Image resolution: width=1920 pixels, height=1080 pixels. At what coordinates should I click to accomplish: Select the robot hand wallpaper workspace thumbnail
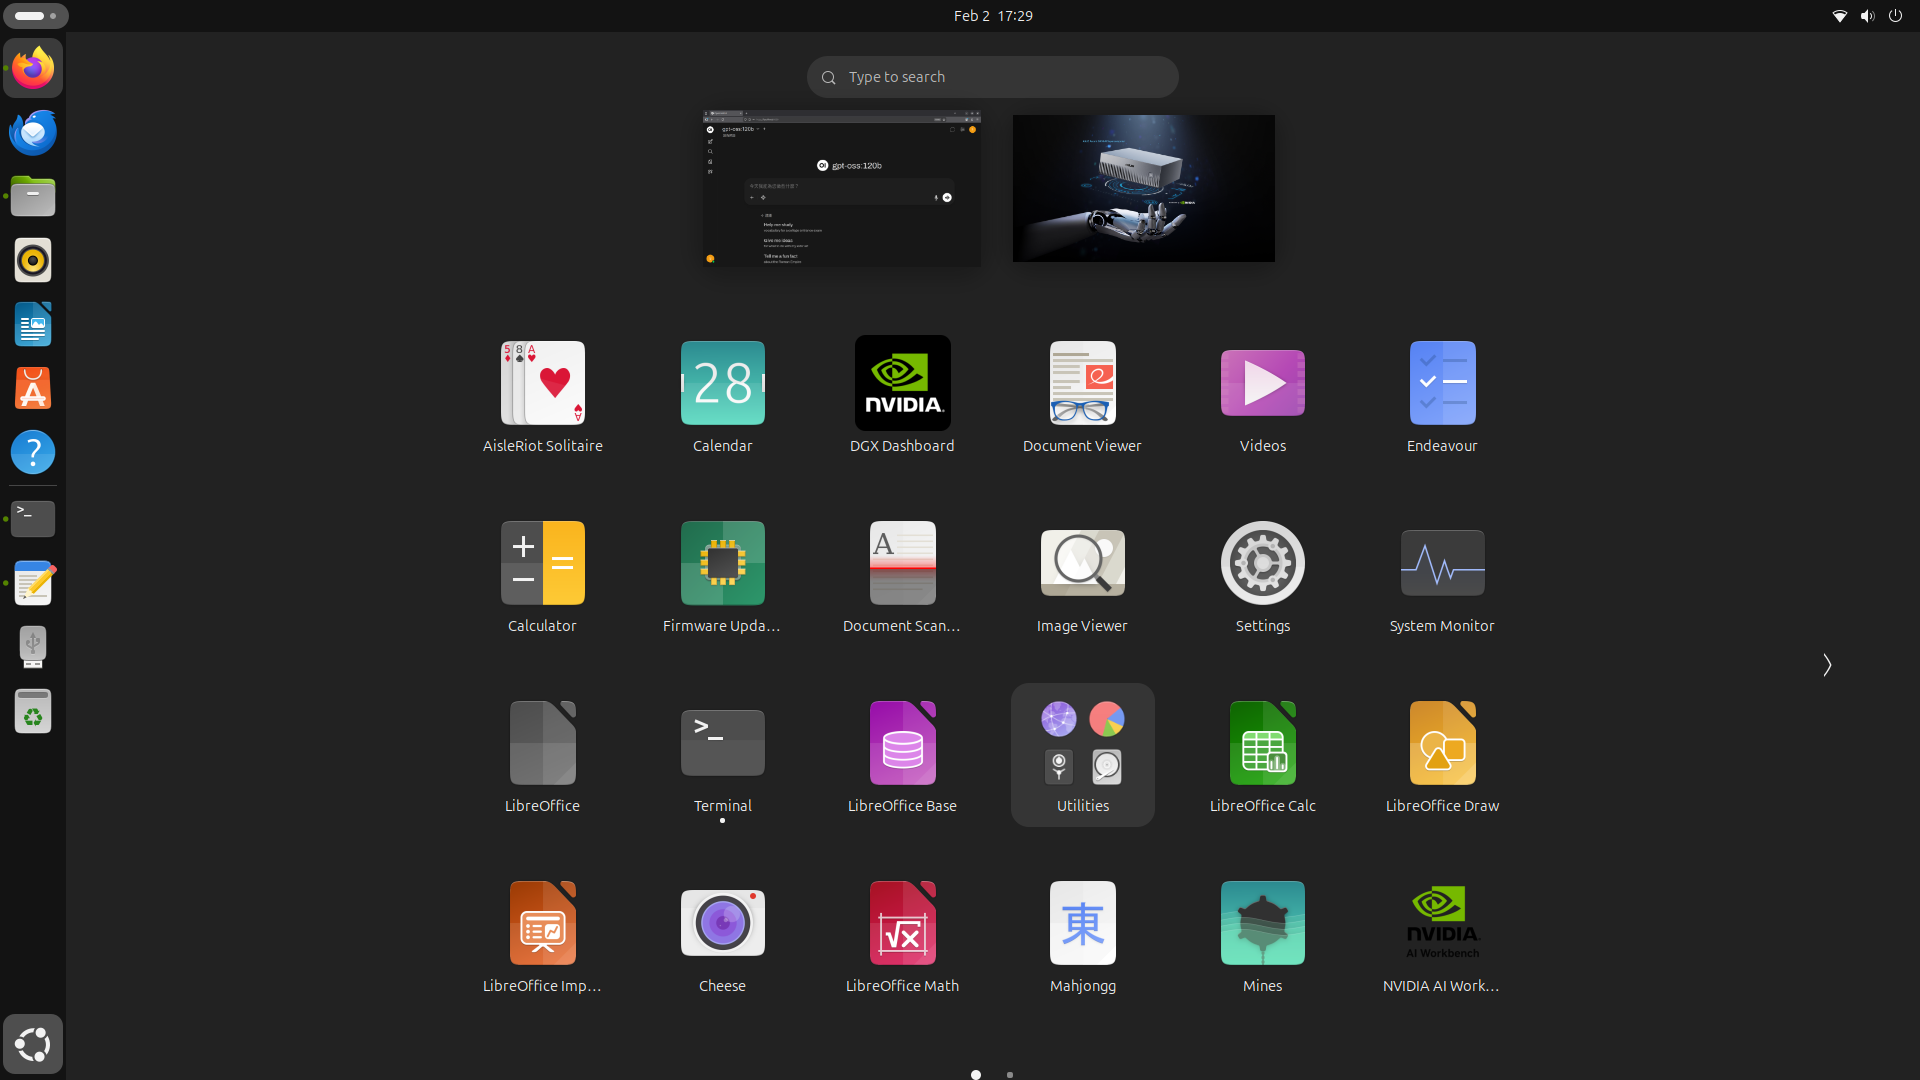[x=1143, y=188]
